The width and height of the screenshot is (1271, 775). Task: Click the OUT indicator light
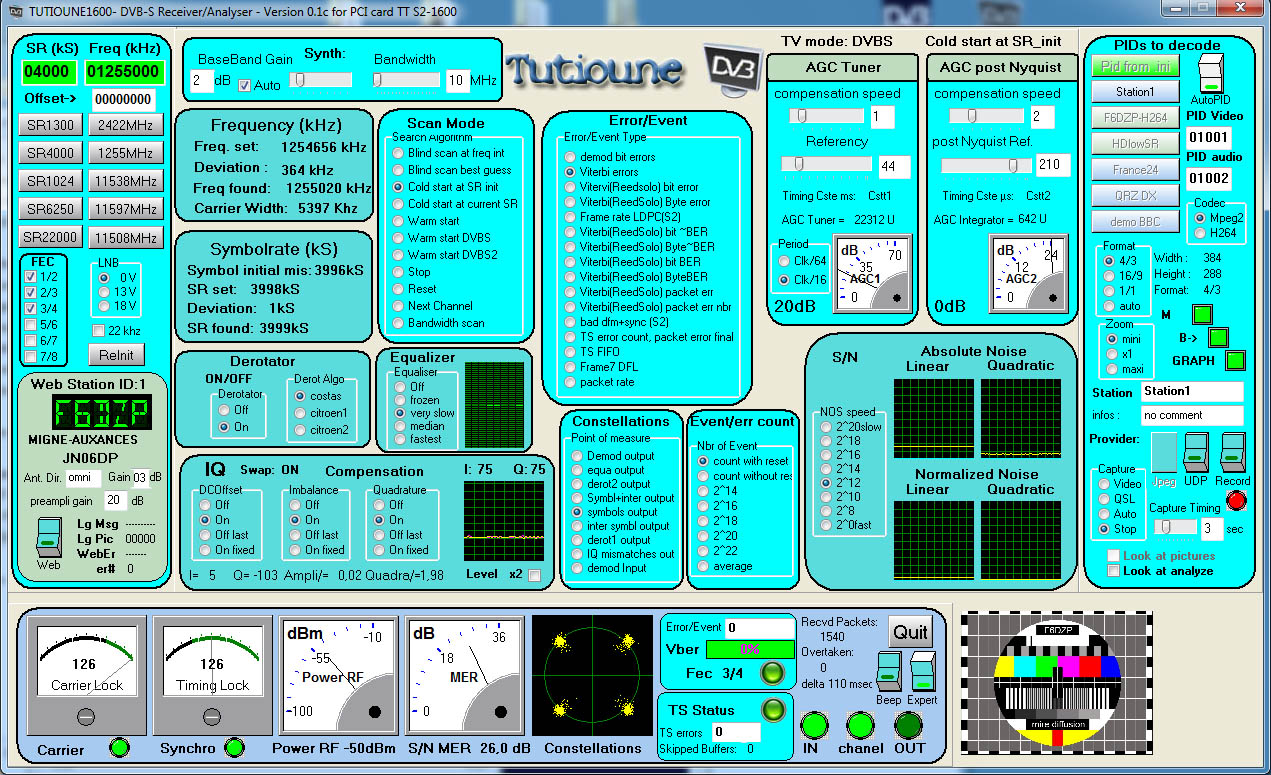pos(909,726)
